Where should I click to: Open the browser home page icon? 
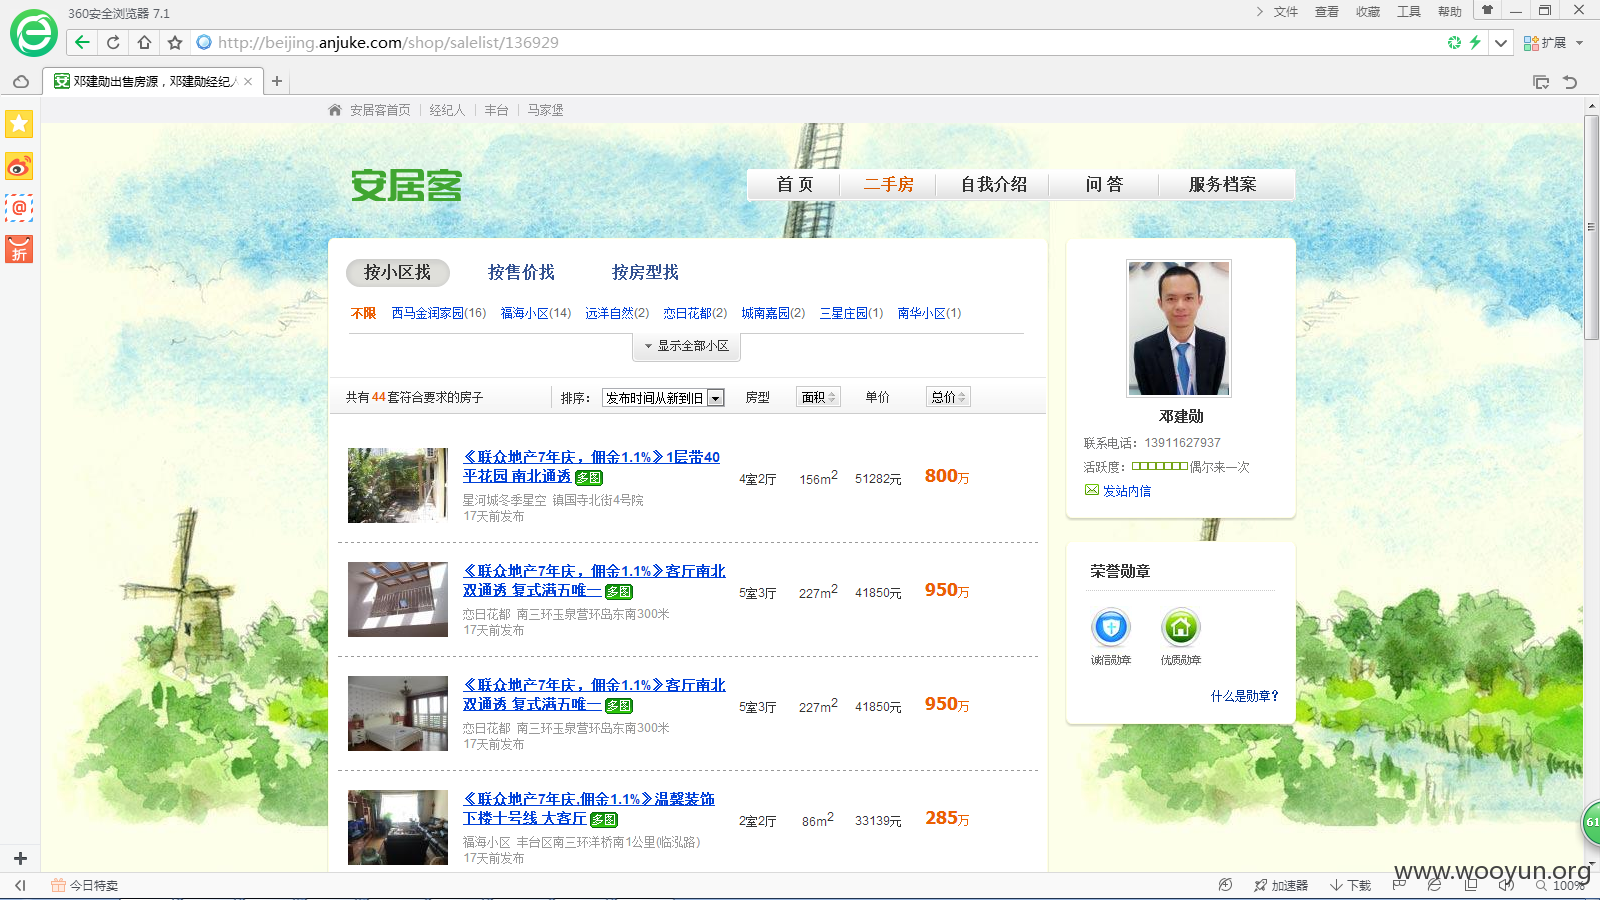[144, 42]
